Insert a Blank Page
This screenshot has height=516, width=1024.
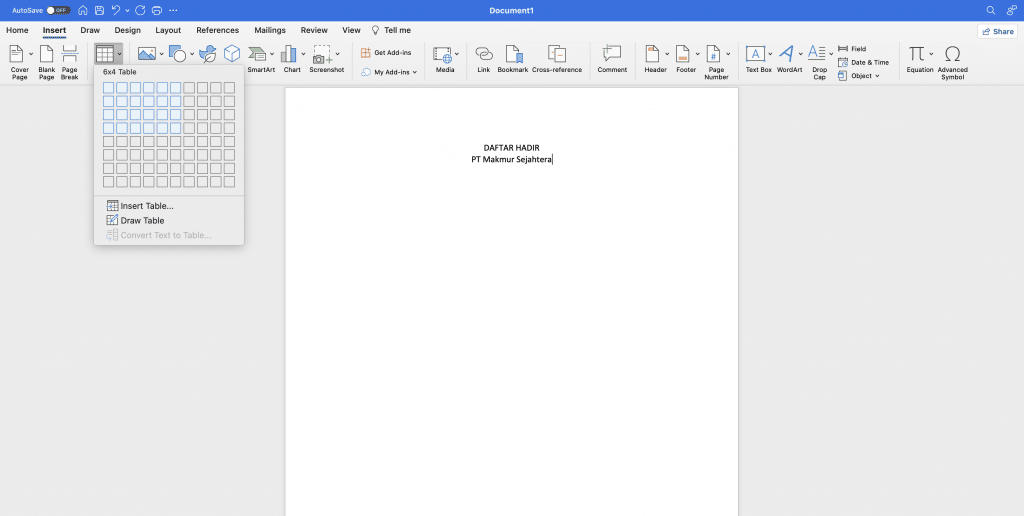46,61
